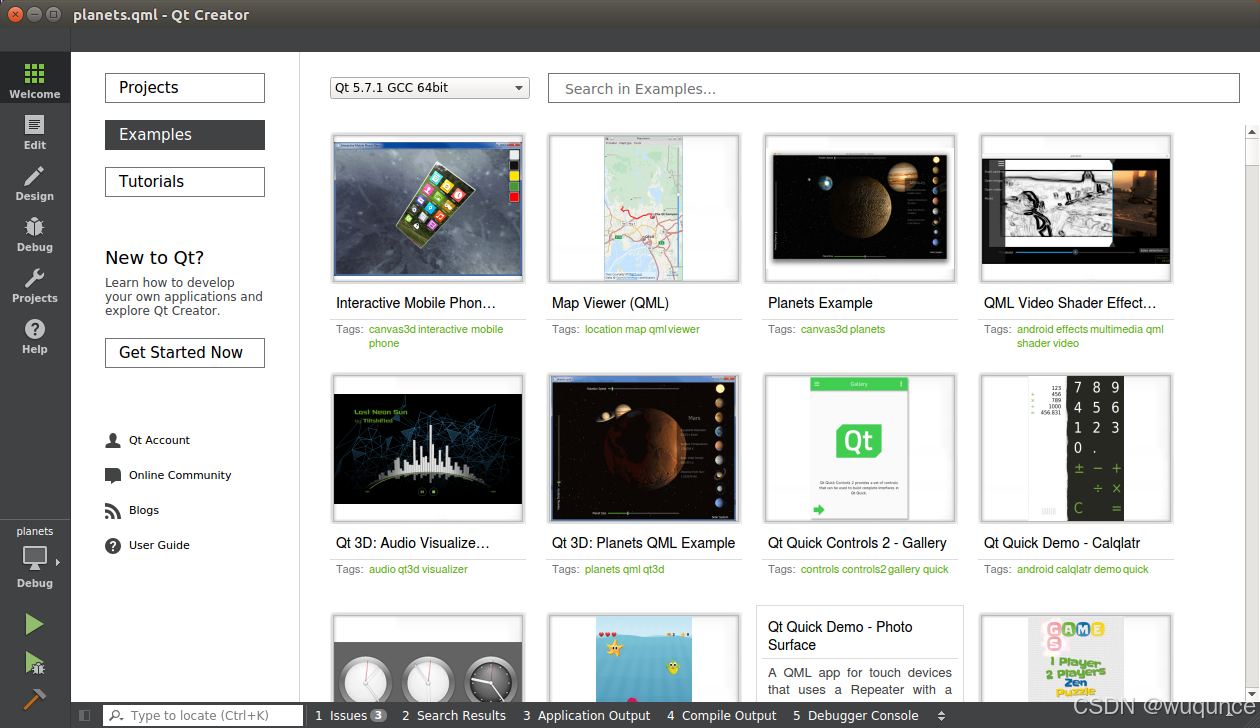Open the Projects page

(x=185, y=88)
